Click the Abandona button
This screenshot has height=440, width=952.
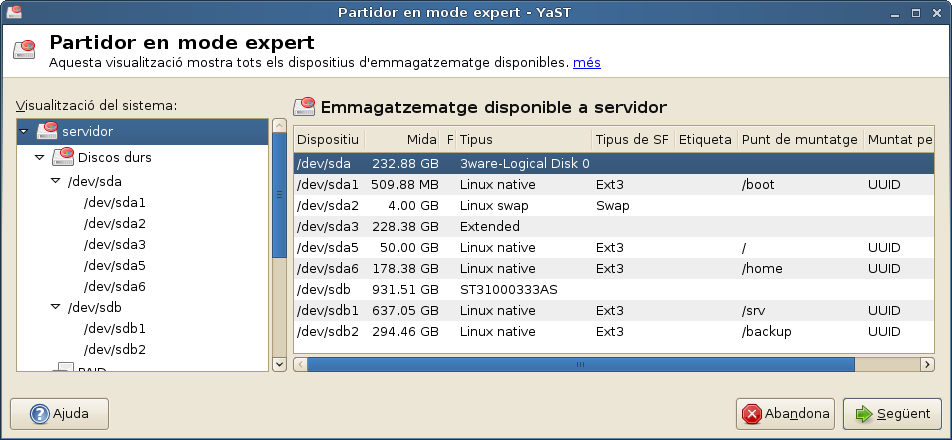coord(786,413)
